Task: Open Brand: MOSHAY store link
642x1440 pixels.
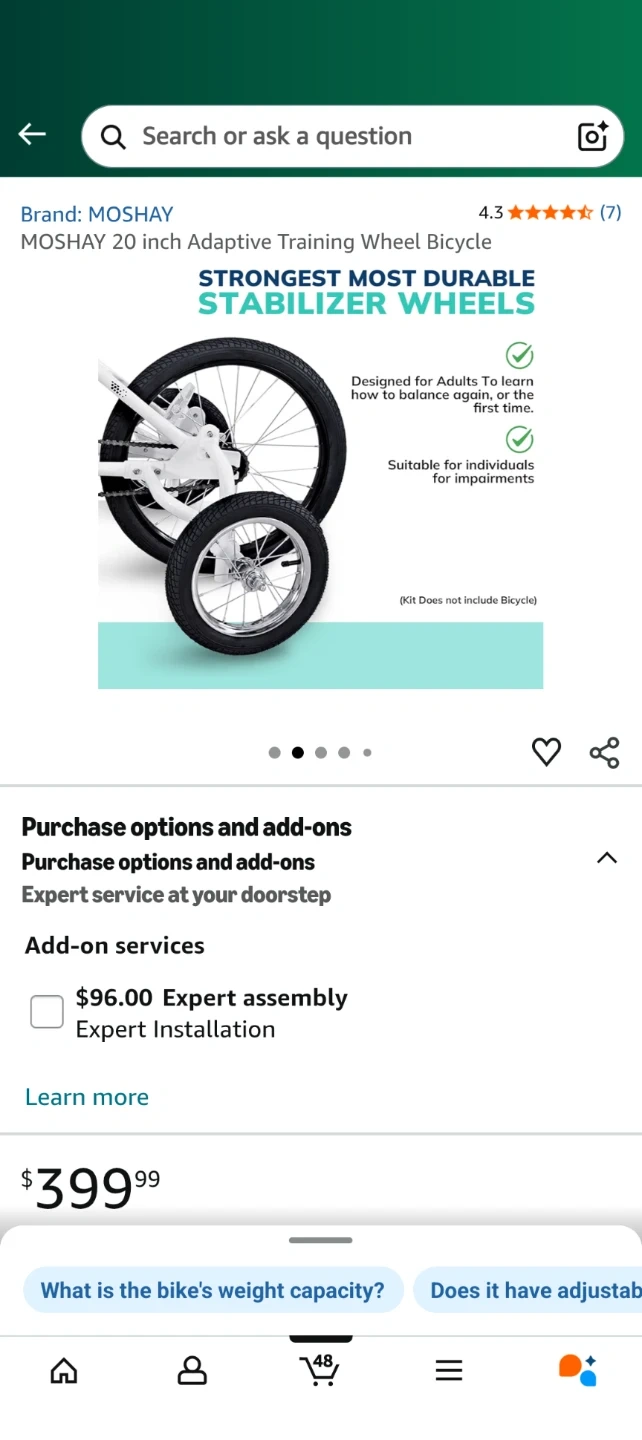Action: click(x=97, y=214)
